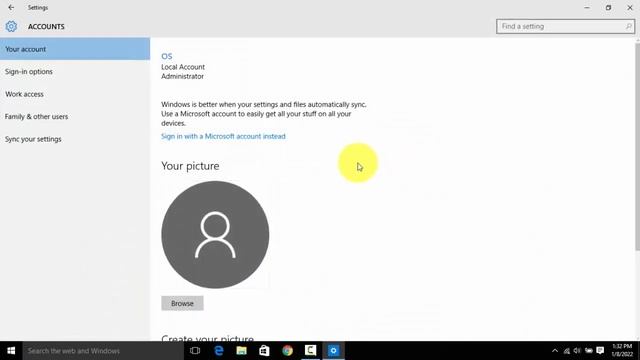Image resolution: width=640 pixels, height=360 pixels.
Task: Click the Browse button for your picture
Action: click(x=182, y=303)
